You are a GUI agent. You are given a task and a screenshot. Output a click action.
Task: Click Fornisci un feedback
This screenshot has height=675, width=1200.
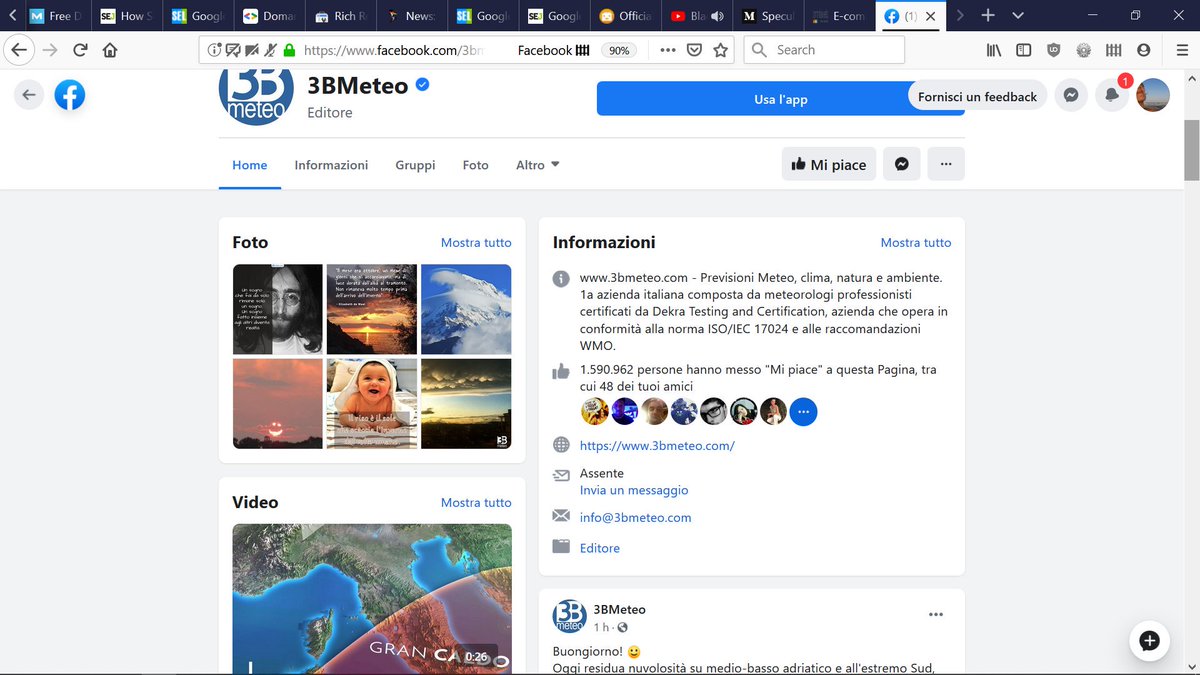[x=977, y=96]
